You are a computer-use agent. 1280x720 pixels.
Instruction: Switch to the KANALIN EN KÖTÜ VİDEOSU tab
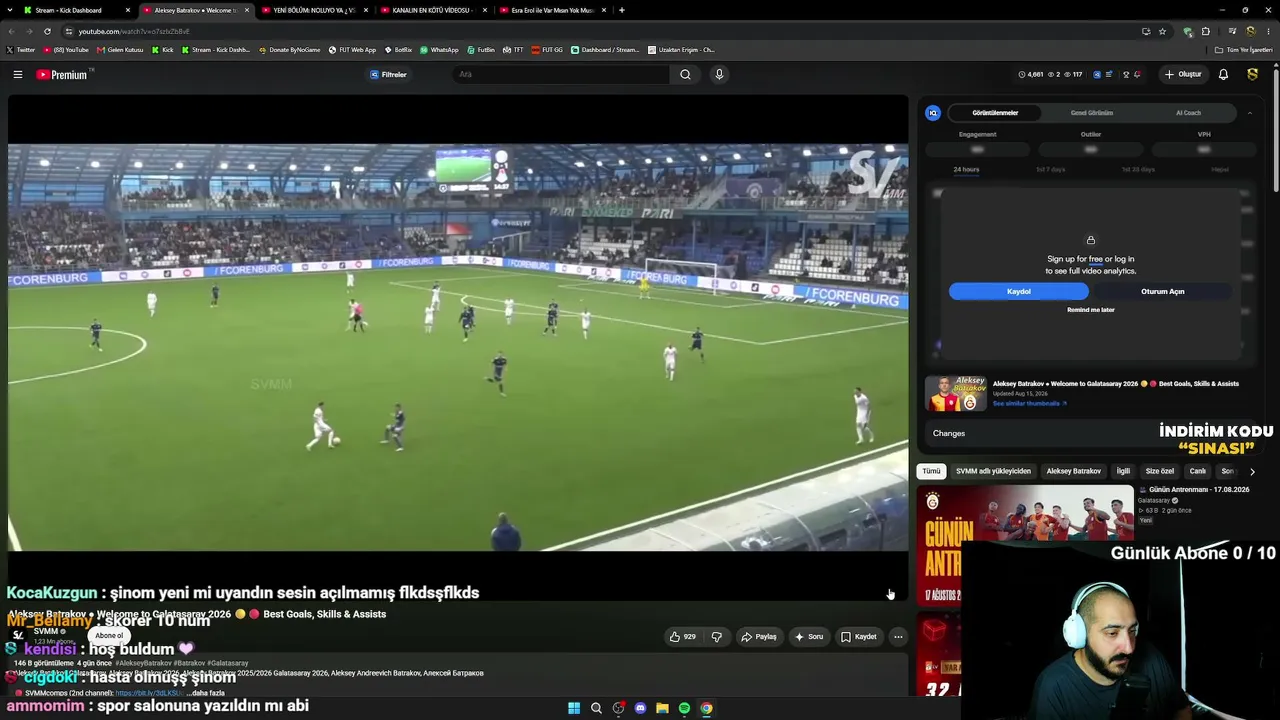point(434,10)
